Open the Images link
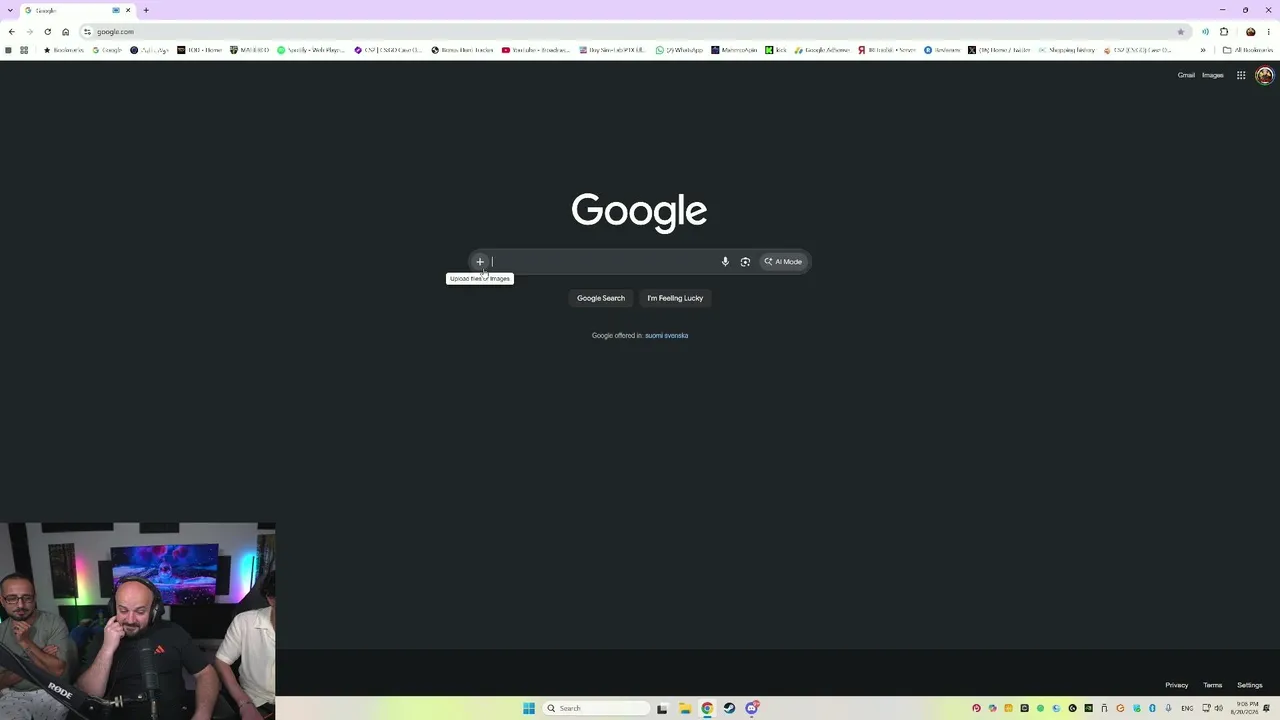This screenshot has height=720, width=1280. coord(1213,75)
